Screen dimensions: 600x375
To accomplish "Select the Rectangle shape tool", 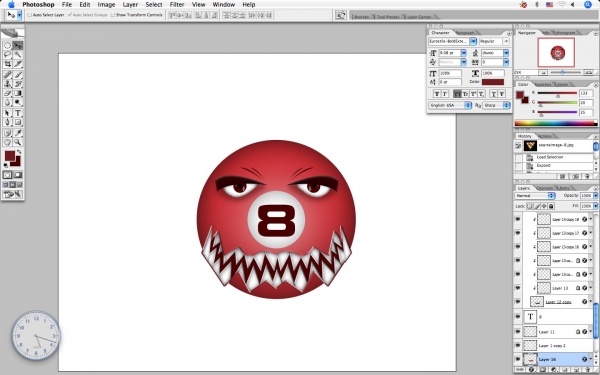I will 18,122.
